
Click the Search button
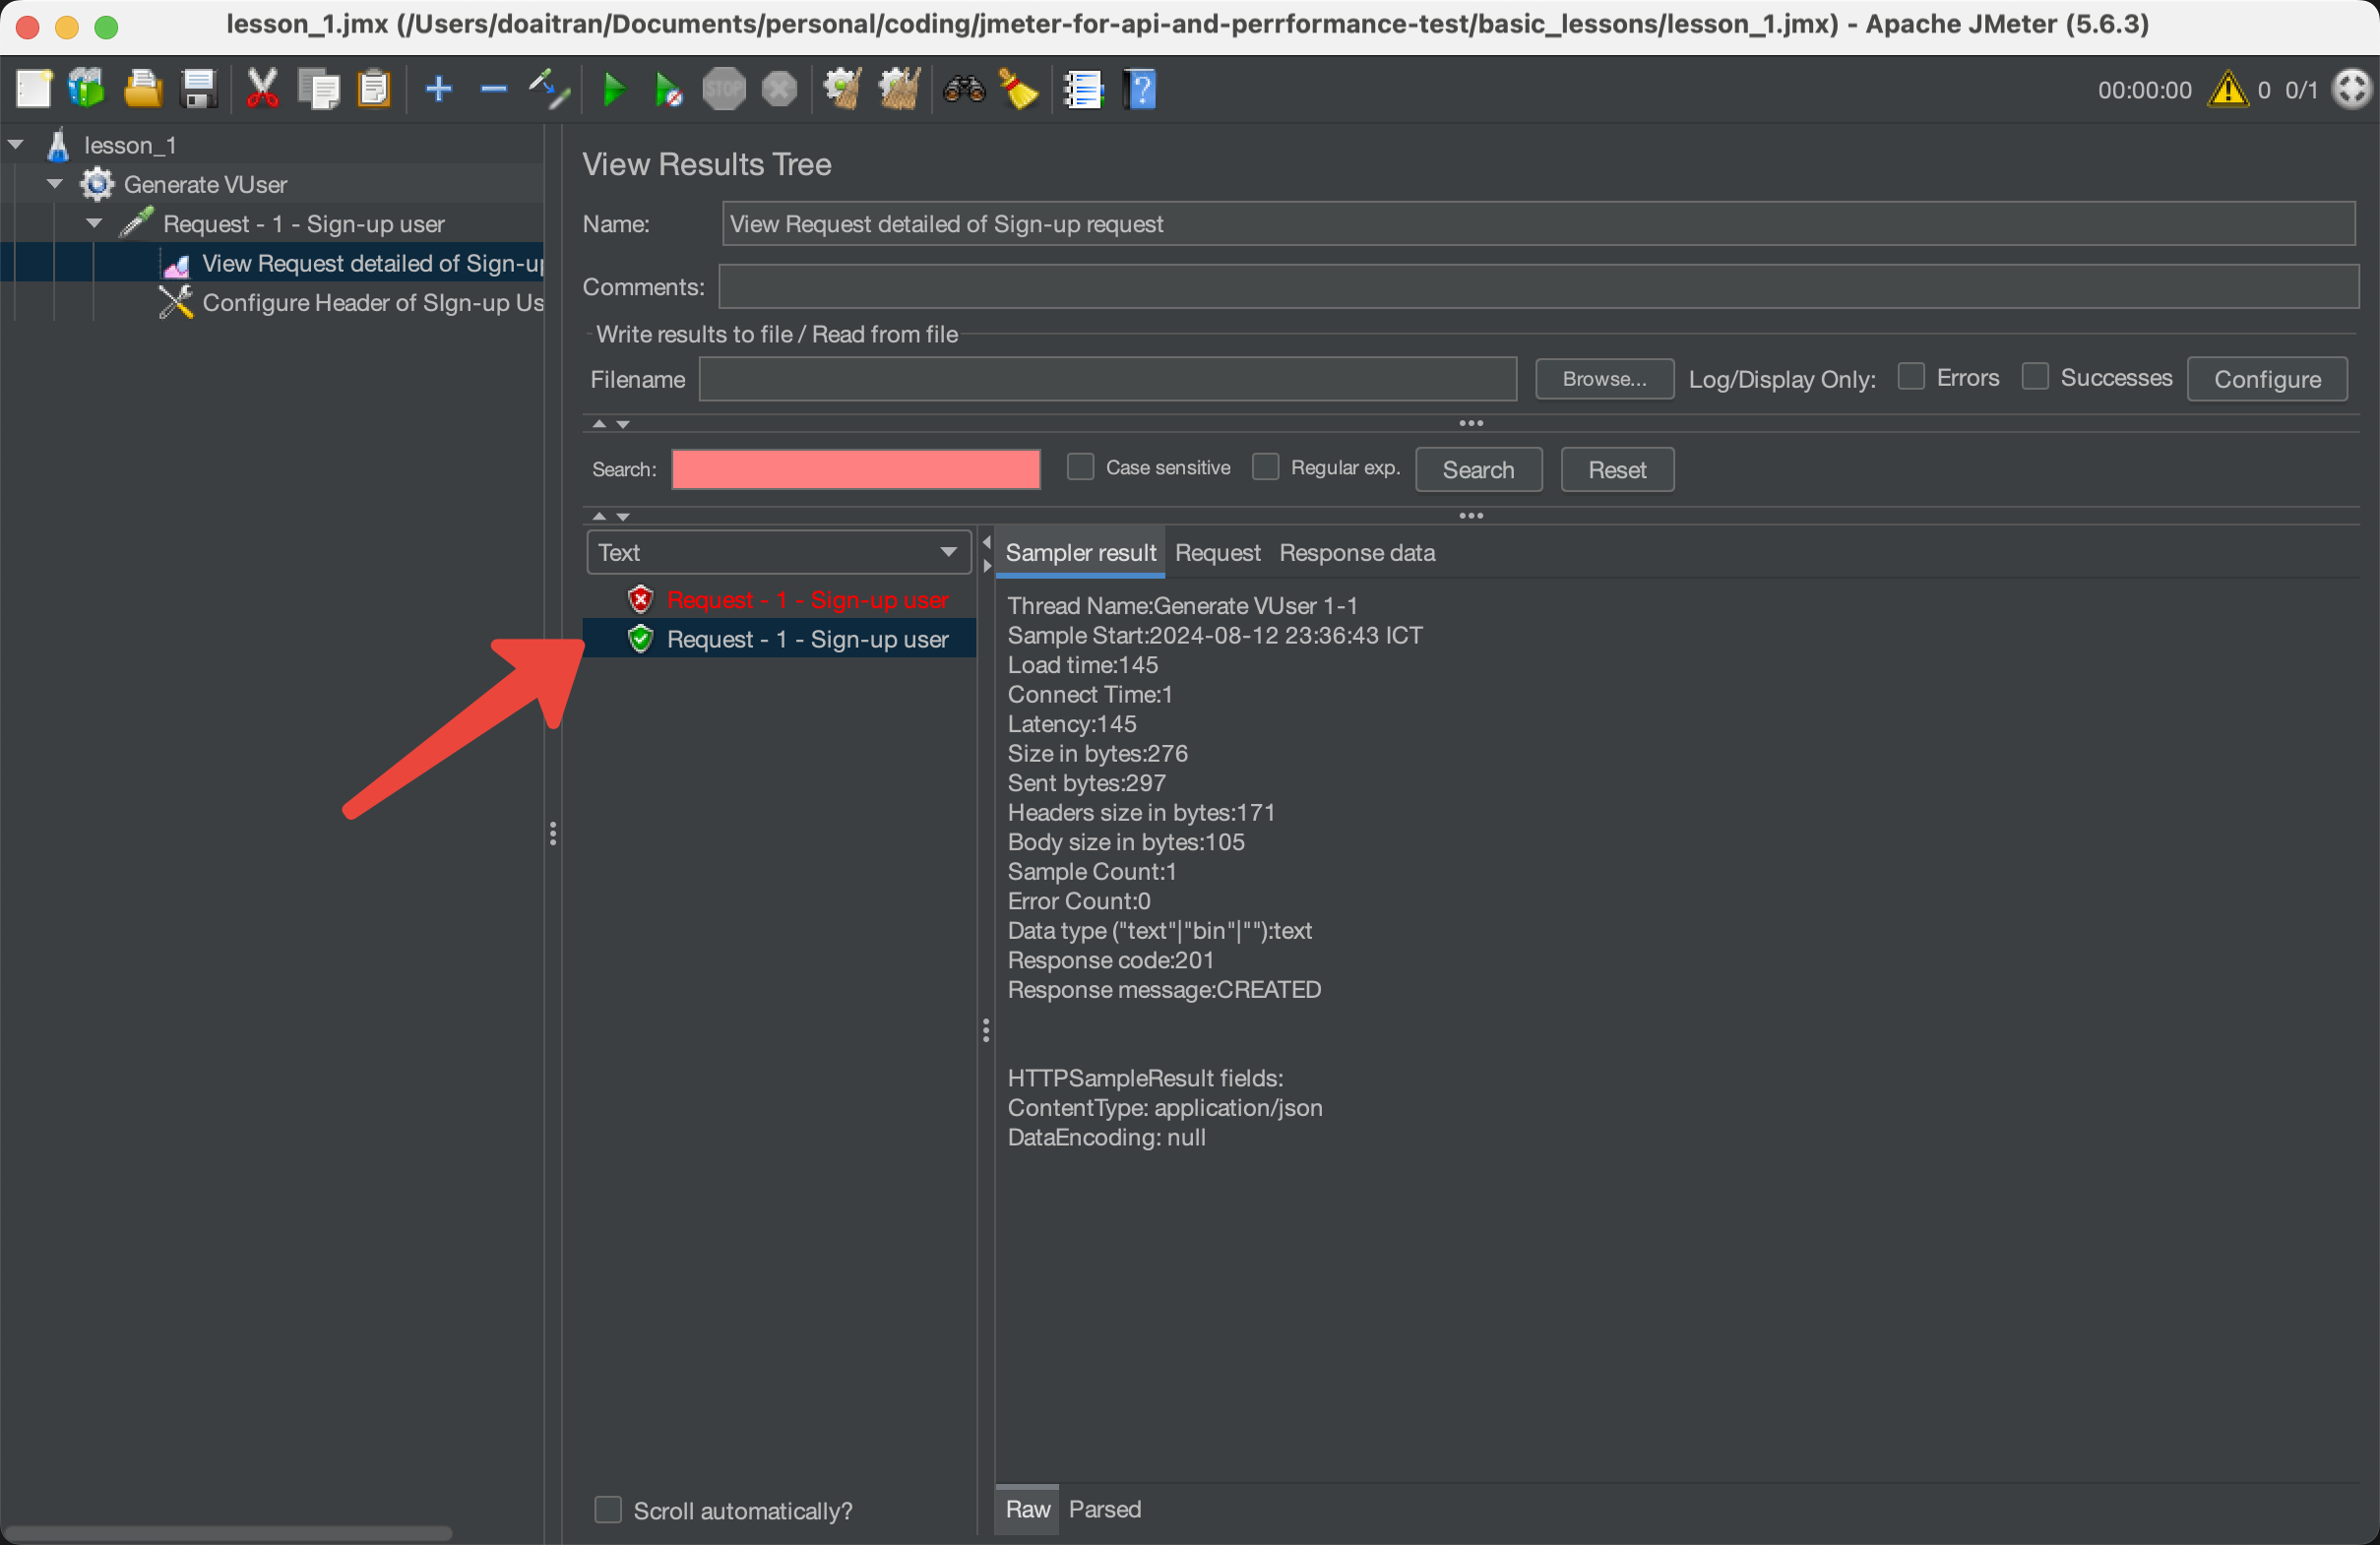coord(1478,470)
